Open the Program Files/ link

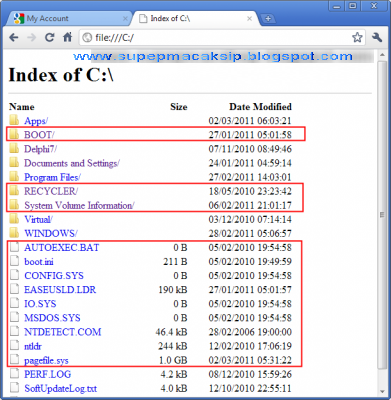(x=52, y=177)
